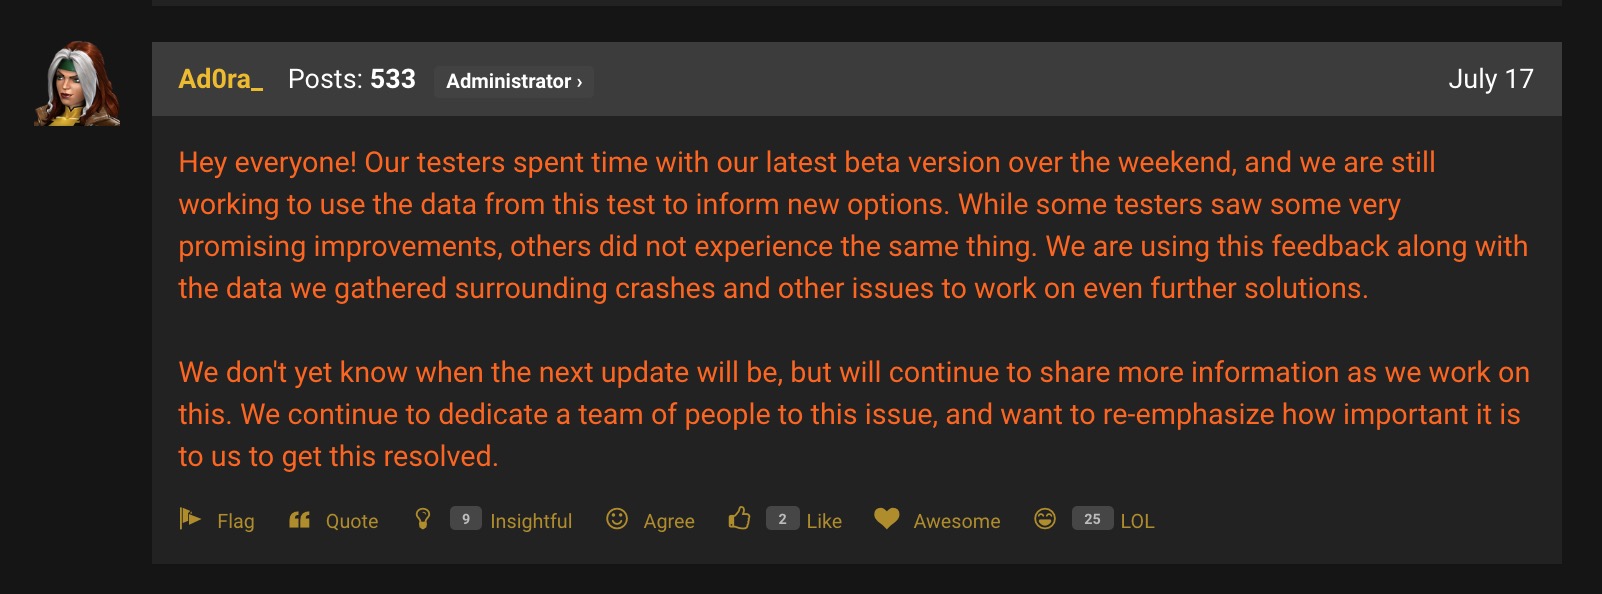Click the LOL laughing face icon
This screenshot has width=1602, height=594.
coord(1045,518)
